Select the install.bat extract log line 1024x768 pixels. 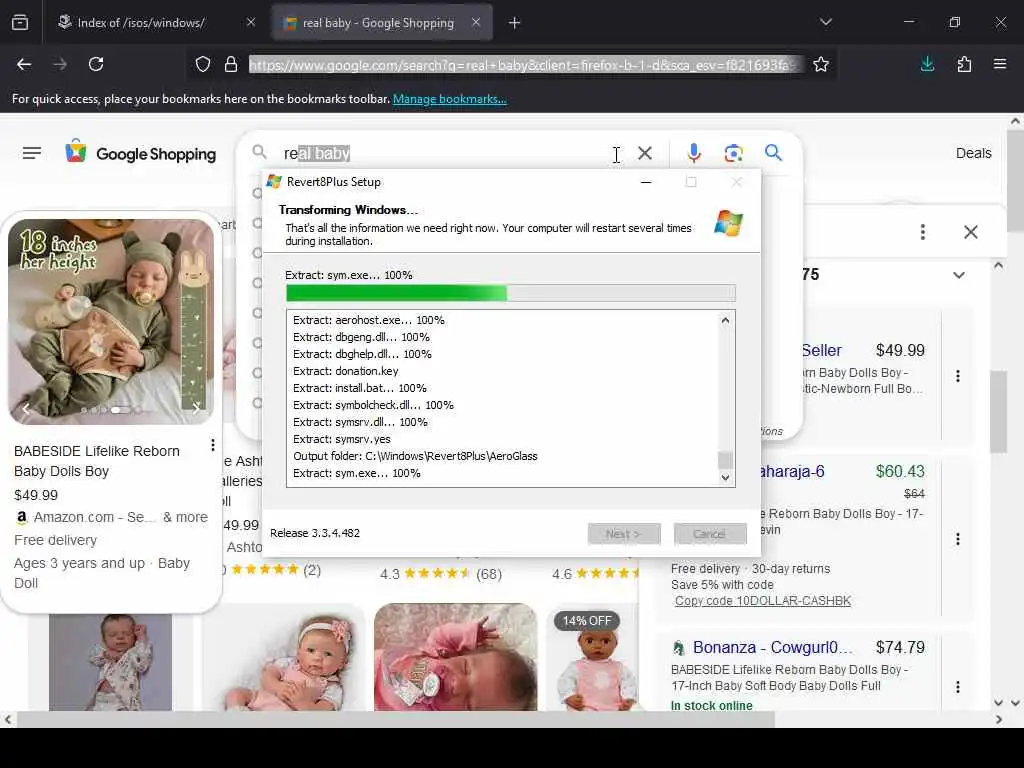360,388
